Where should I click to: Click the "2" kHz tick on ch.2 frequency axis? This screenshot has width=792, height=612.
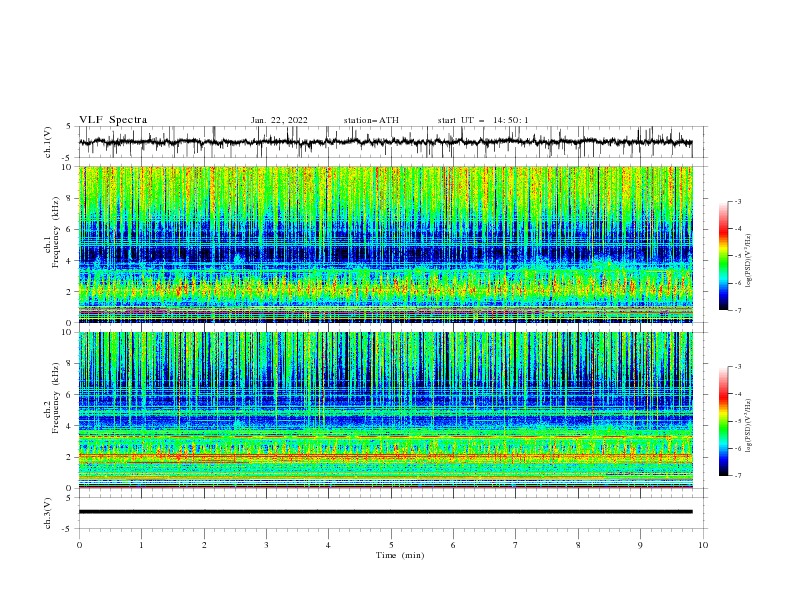(70, 457)
